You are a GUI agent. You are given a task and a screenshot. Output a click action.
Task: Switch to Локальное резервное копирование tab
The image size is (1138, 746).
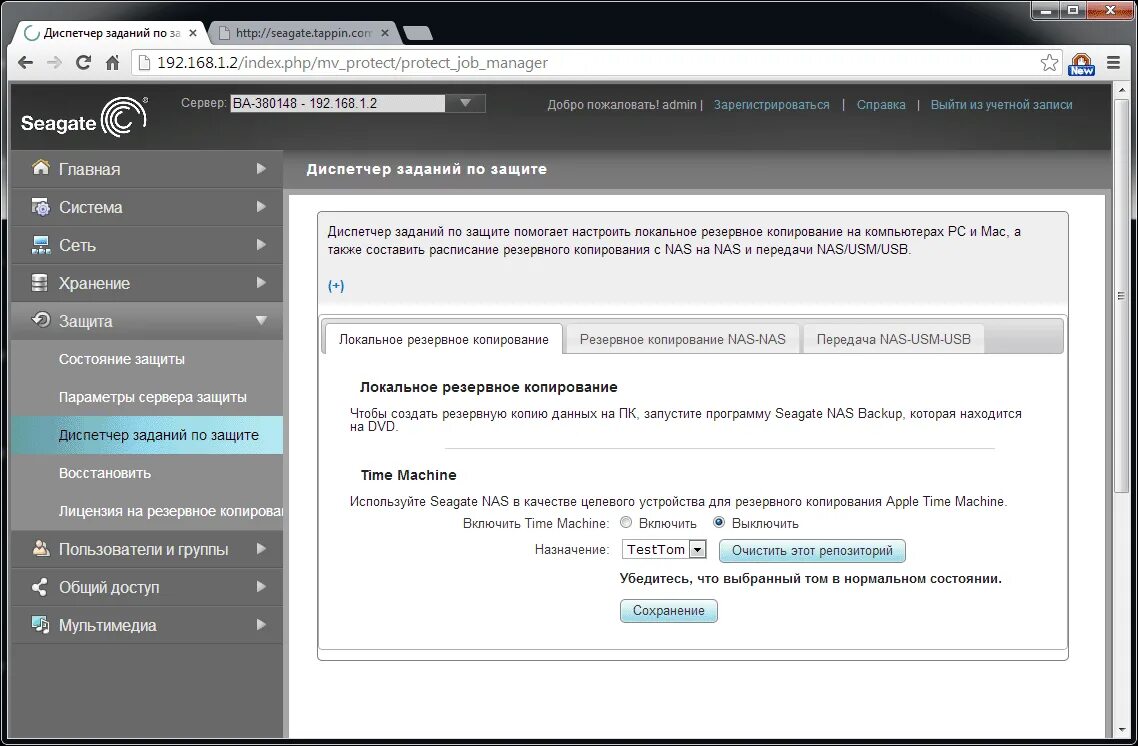coord(443,339)
